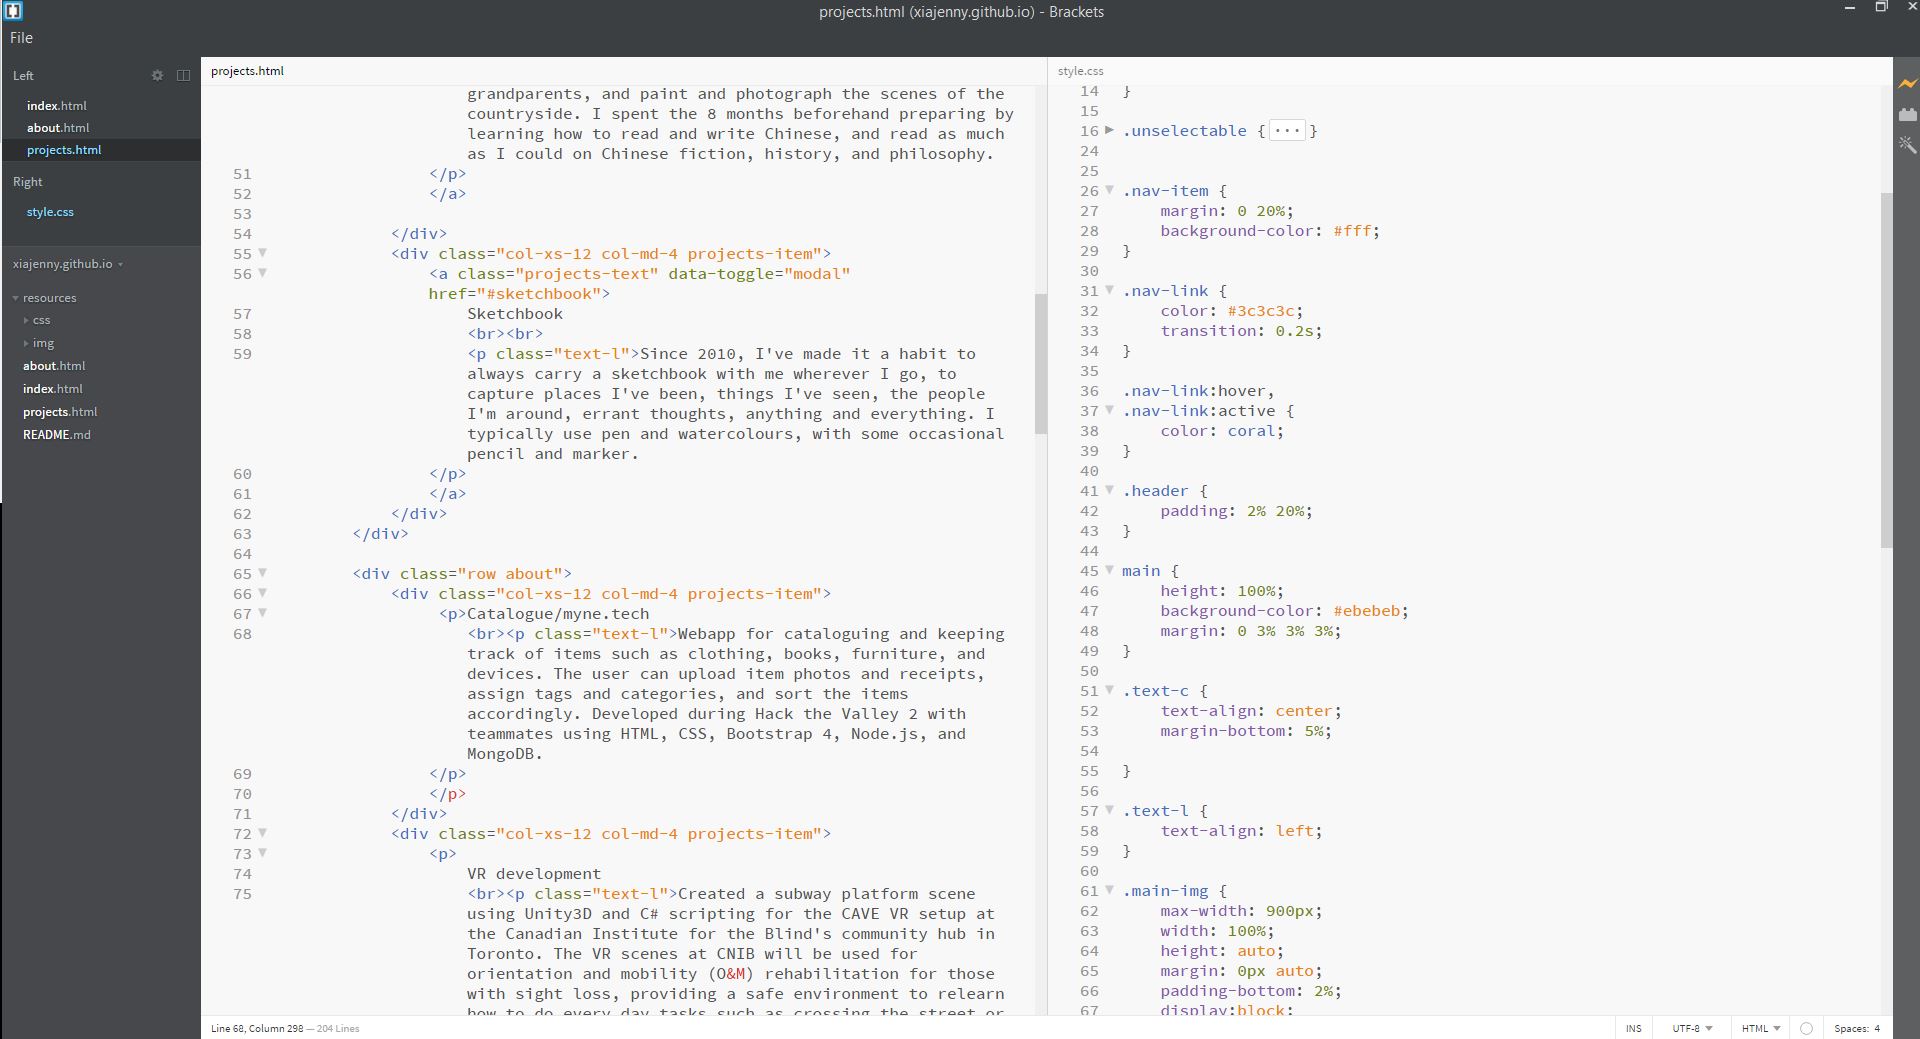
Task: Fold the code block at line 55
Action: coord(263,253)
